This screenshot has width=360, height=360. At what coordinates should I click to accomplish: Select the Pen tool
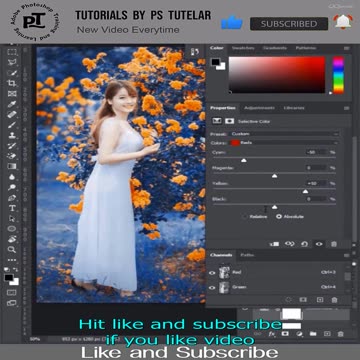[12, 198]
